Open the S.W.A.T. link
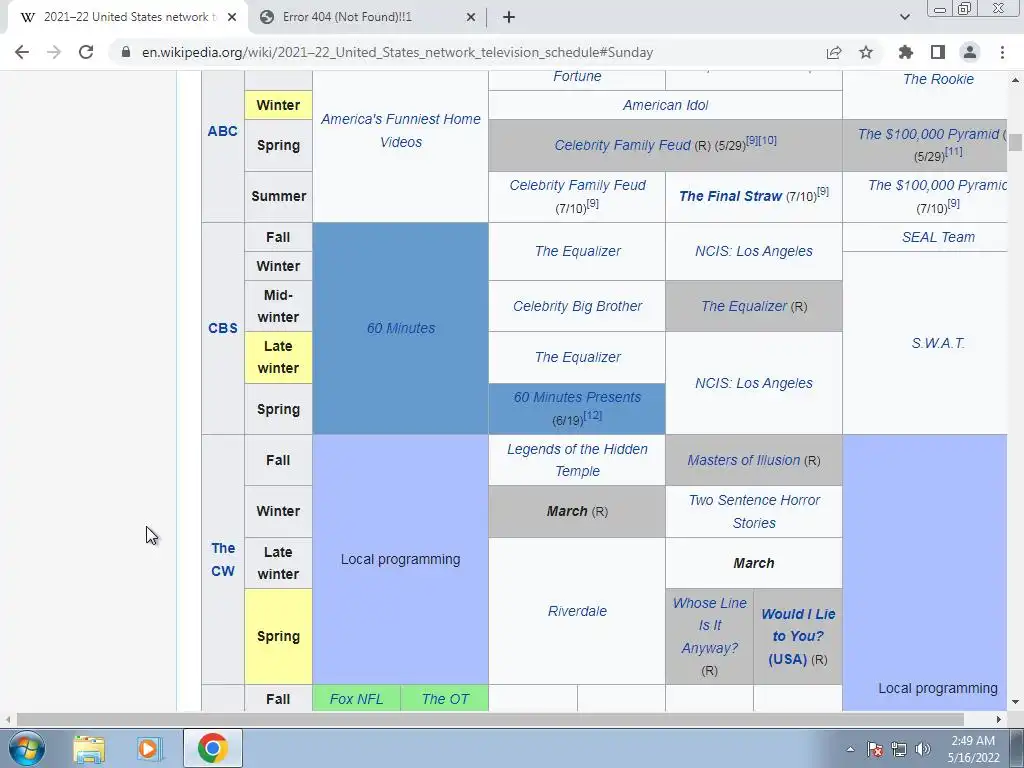Viewport: 1024px width, 768px height. point(938,343)
